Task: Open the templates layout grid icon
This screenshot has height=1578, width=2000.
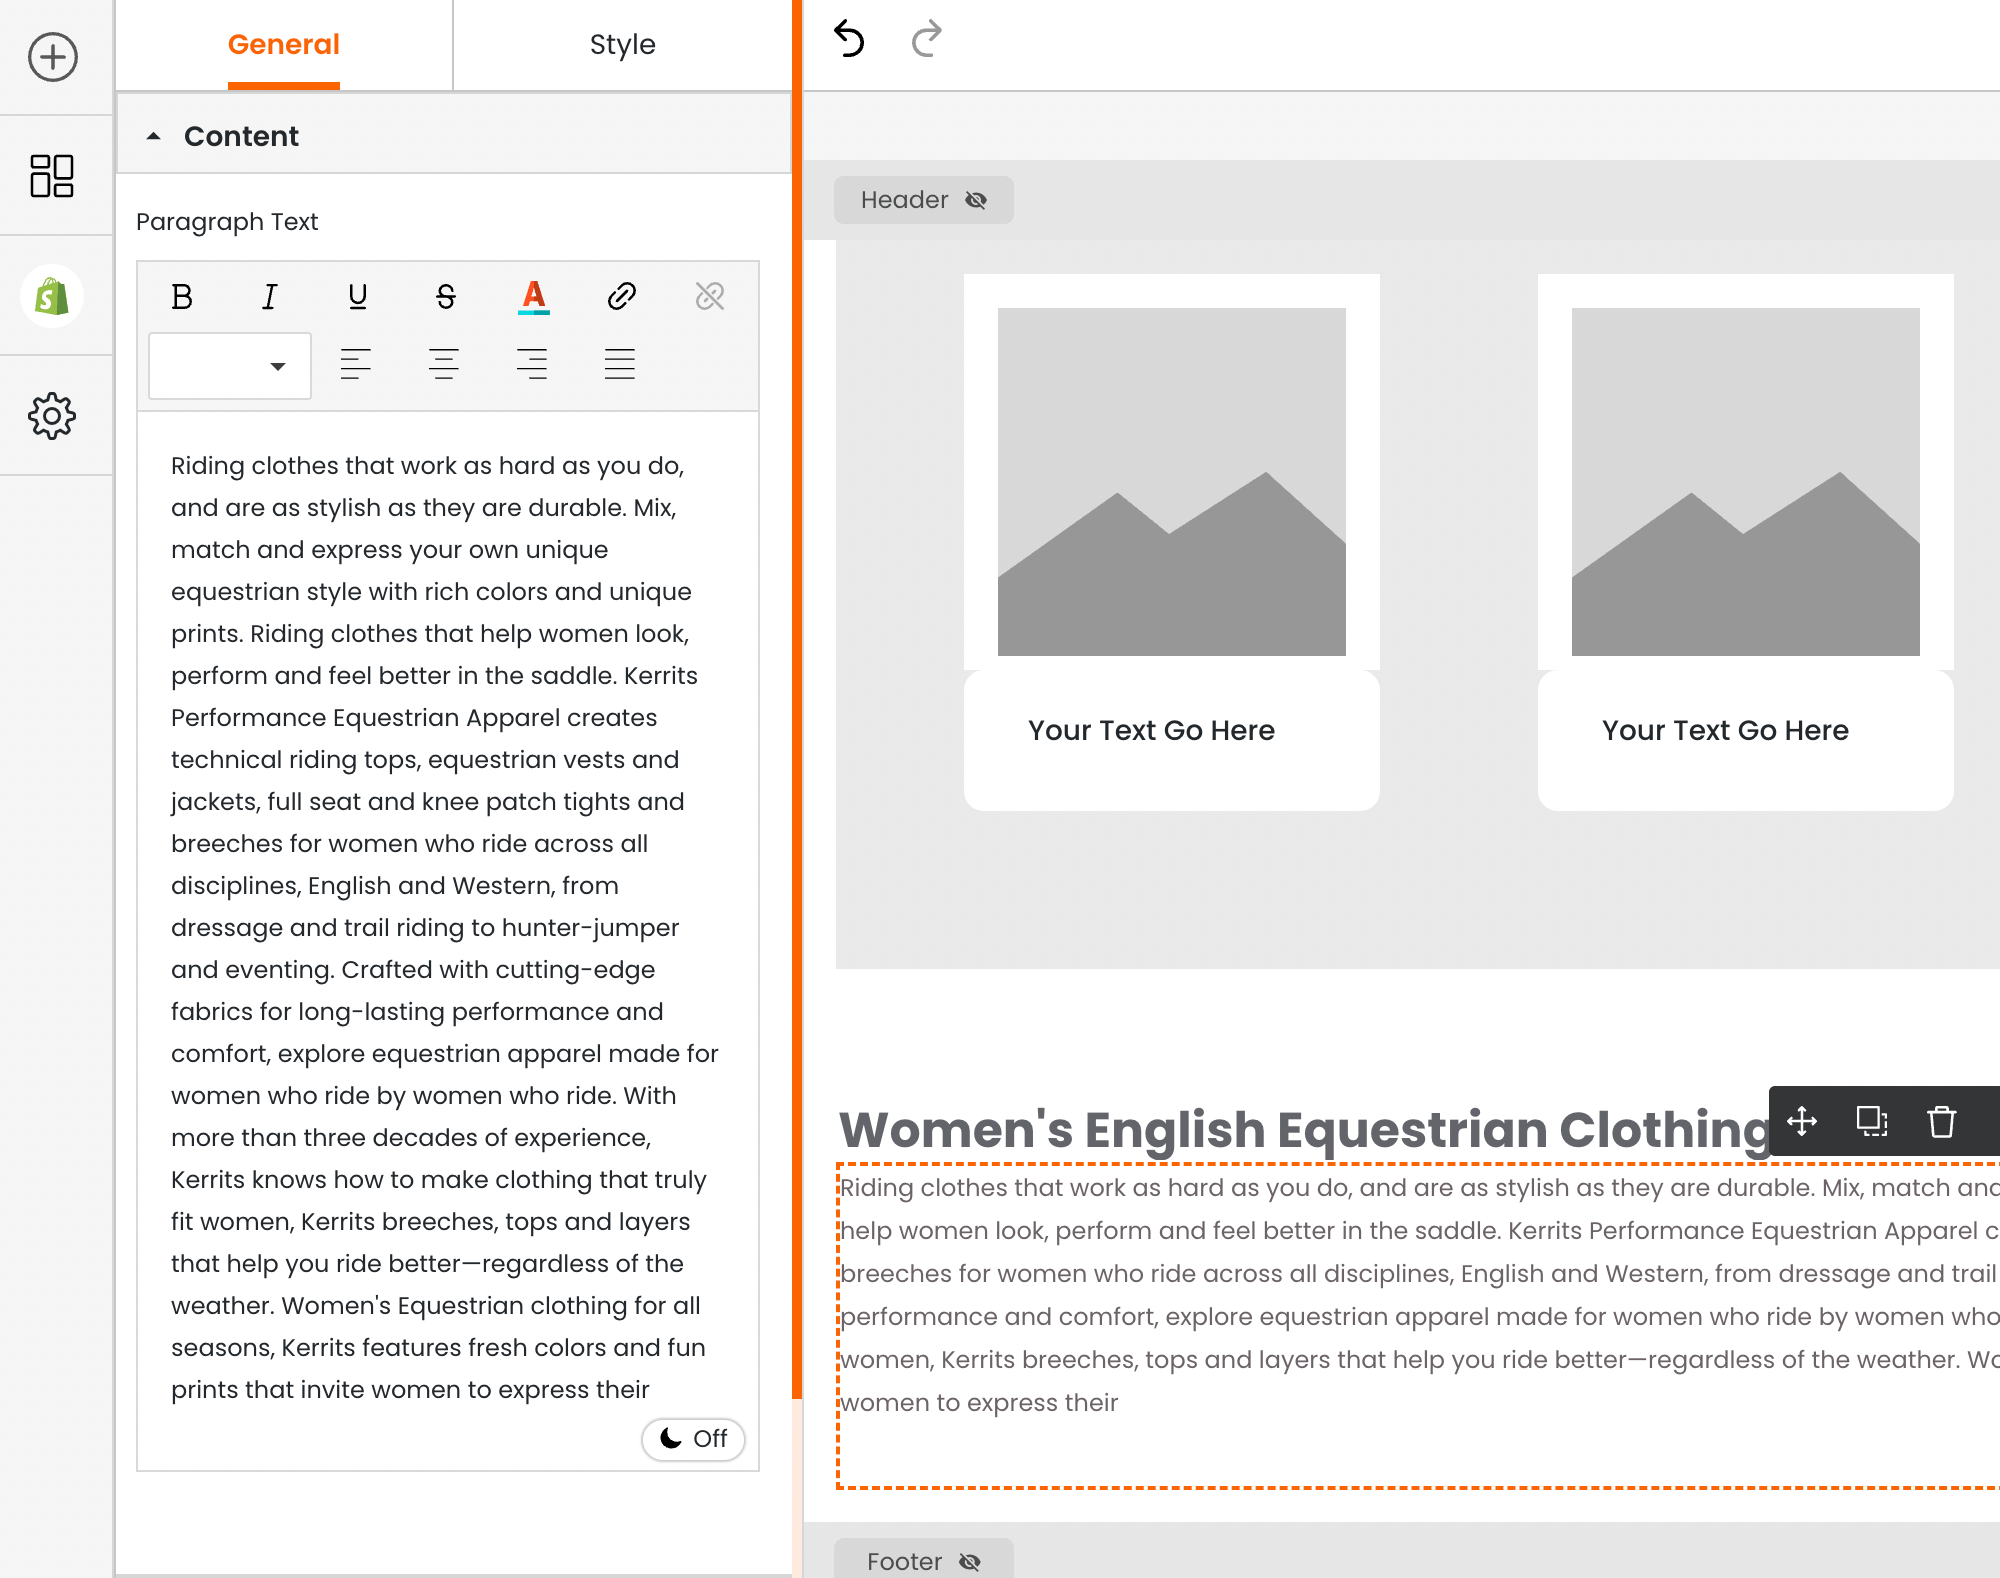Action: [x=52, y=176]
